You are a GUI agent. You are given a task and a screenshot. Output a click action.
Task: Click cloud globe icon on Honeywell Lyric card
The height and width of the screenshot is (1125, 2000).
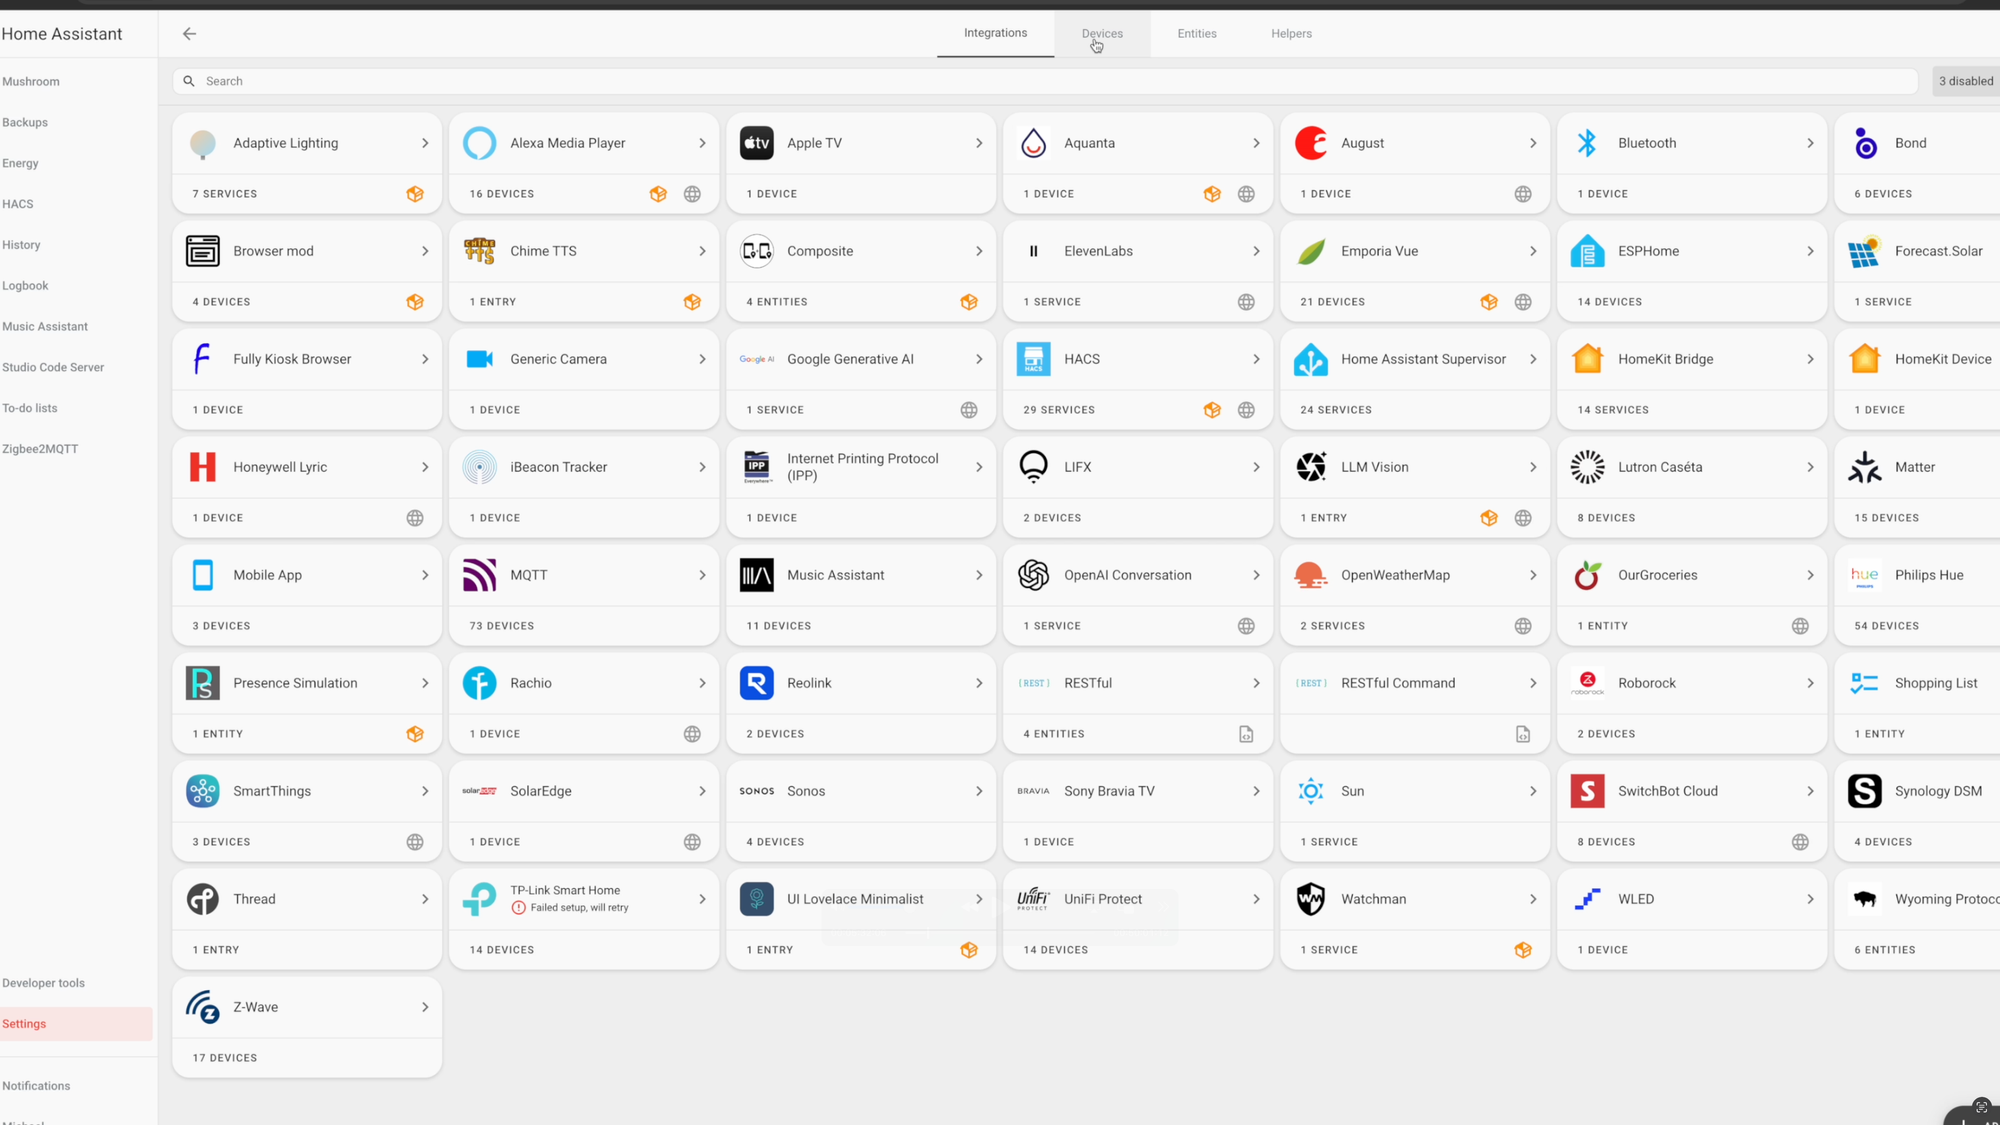[x=415, y=518]
